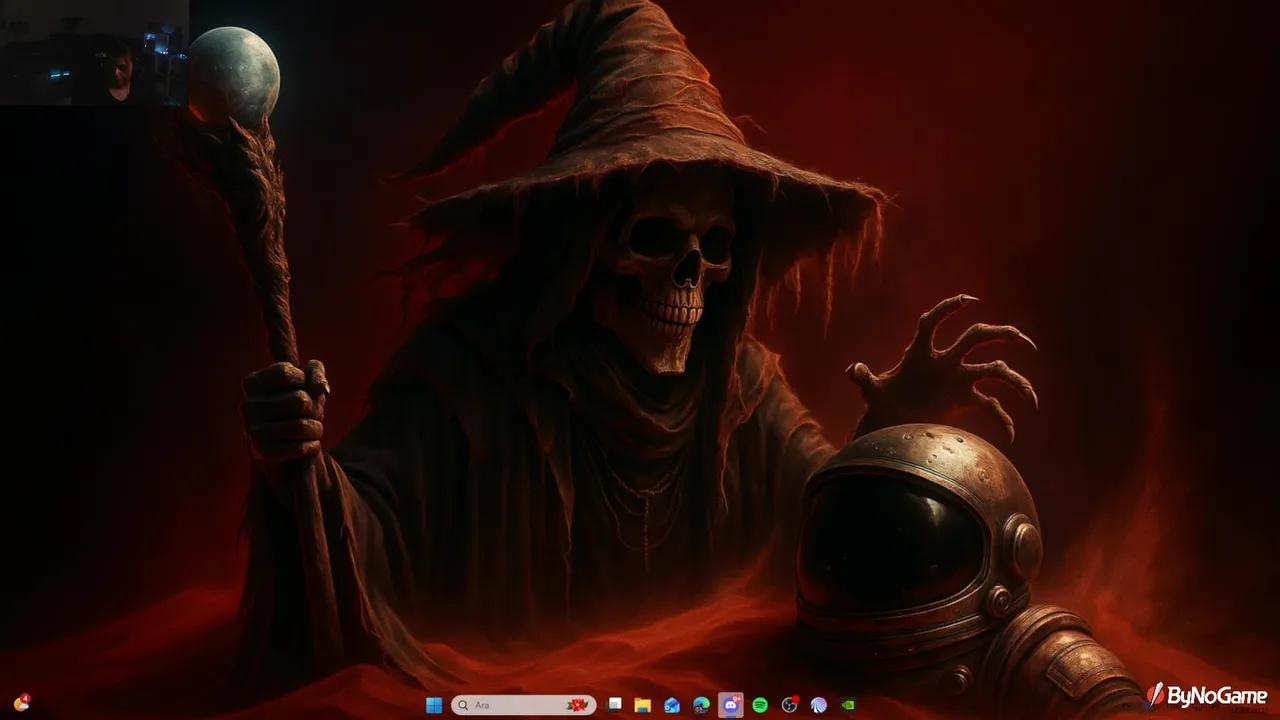Switch to Discord in taskbar

pyautogui.click(x=731, y=705)
